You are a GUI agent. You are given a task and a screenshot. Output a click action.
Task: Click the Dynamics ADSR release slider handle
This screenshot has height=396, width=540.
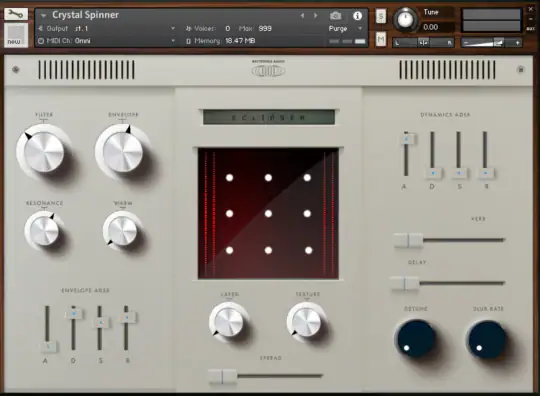[486, 173]
